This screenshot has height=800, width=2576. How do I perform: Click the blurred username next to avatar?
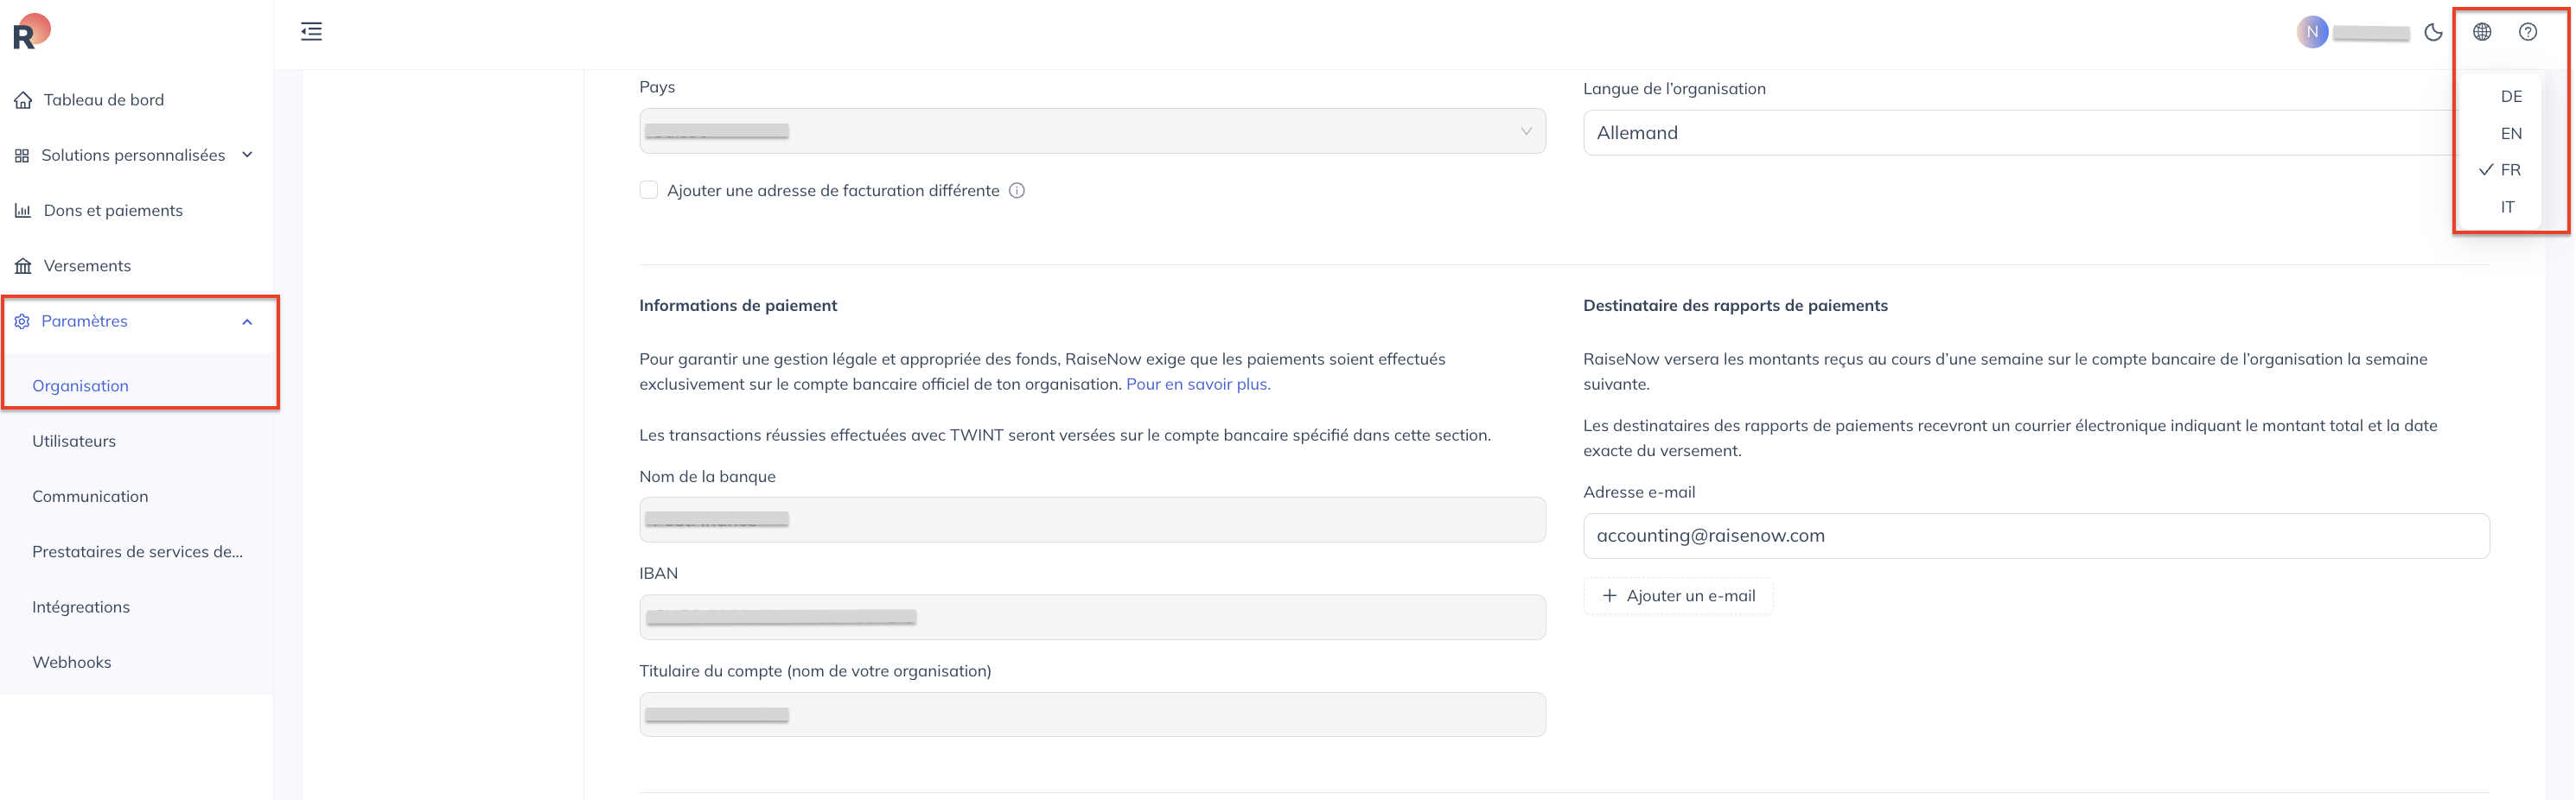pos(2371,33)
